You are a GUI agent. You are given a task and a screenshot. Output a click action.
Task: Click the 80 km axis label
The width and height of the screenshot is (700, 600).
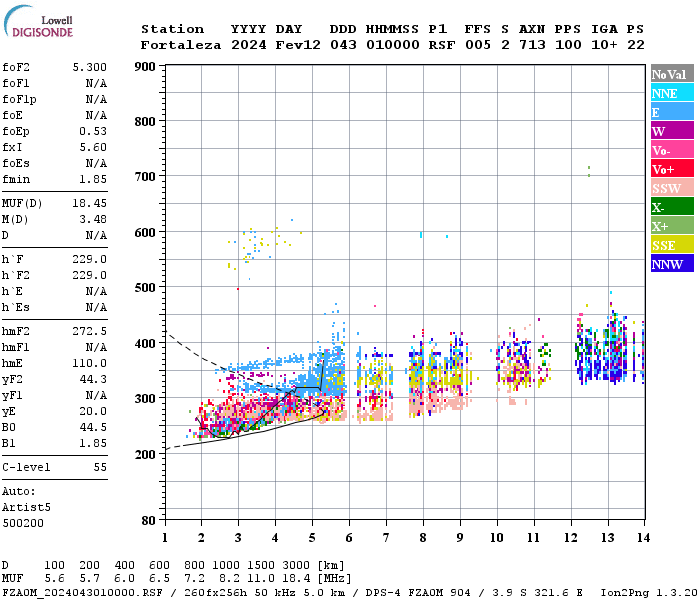click(x=149, y=520)
